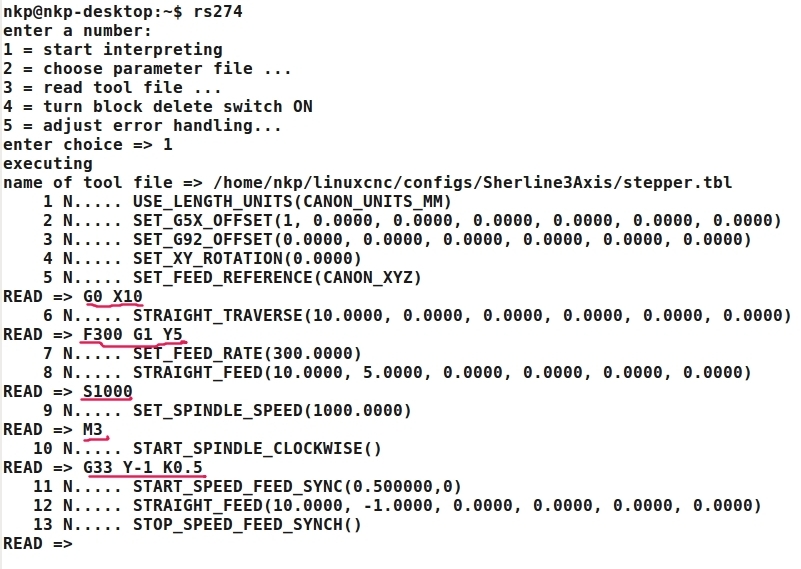Click the underlined S1000 command
Image resolution: width=801 pixels, height=569 pixels.
pos(108,392)
